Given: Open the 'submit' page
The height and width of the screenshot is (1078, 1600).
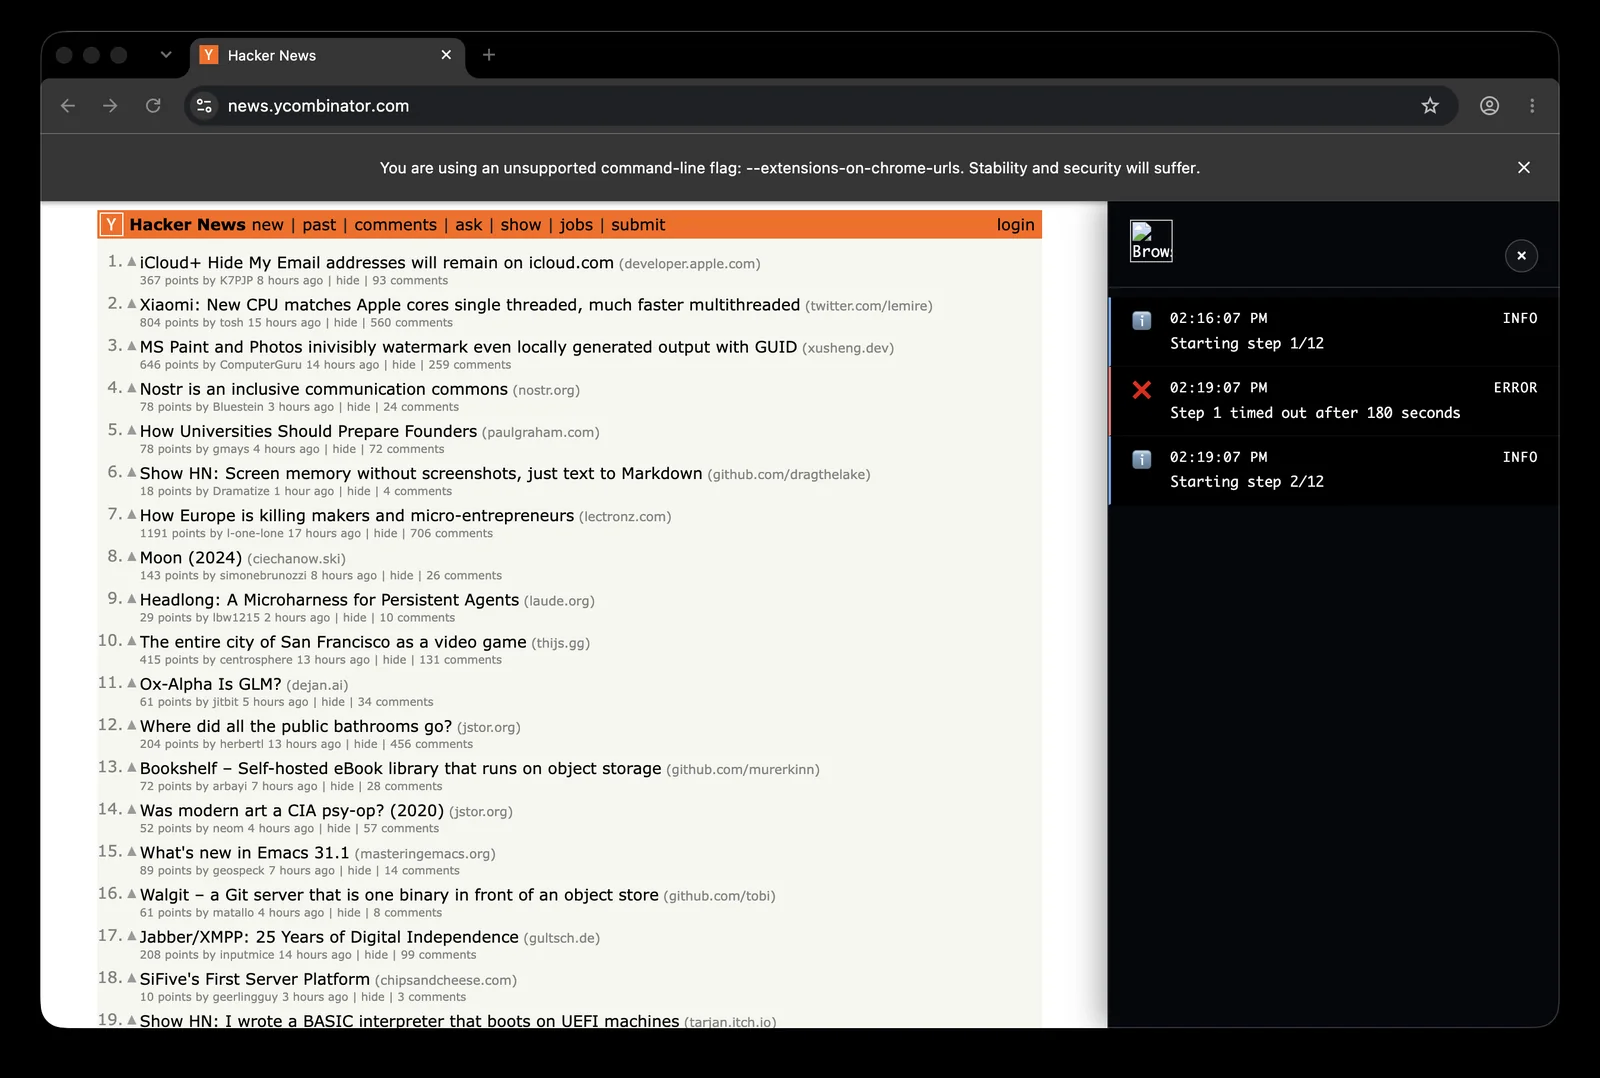Looking at the screenshot, I should click(x=638, y=225).
